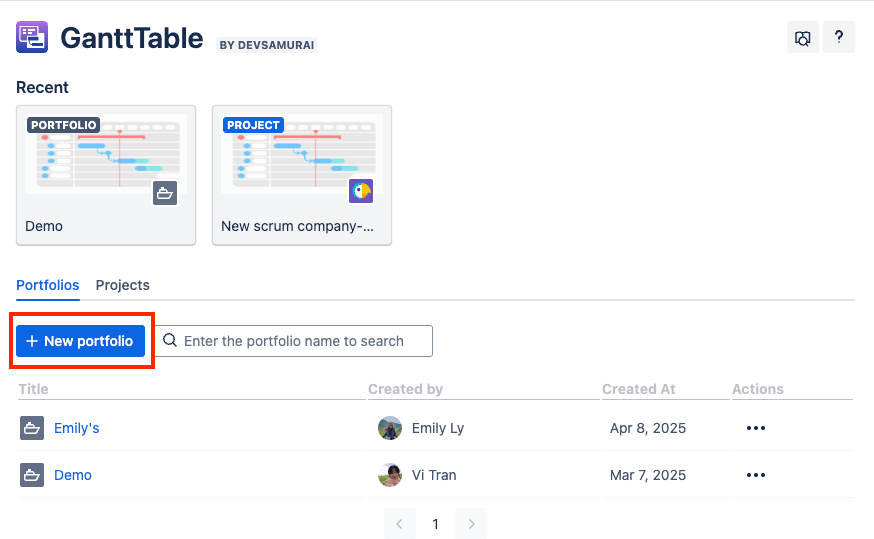Click the search magnifier icon
Viewport: 874px width, 539px height.
tap(170, 341)
